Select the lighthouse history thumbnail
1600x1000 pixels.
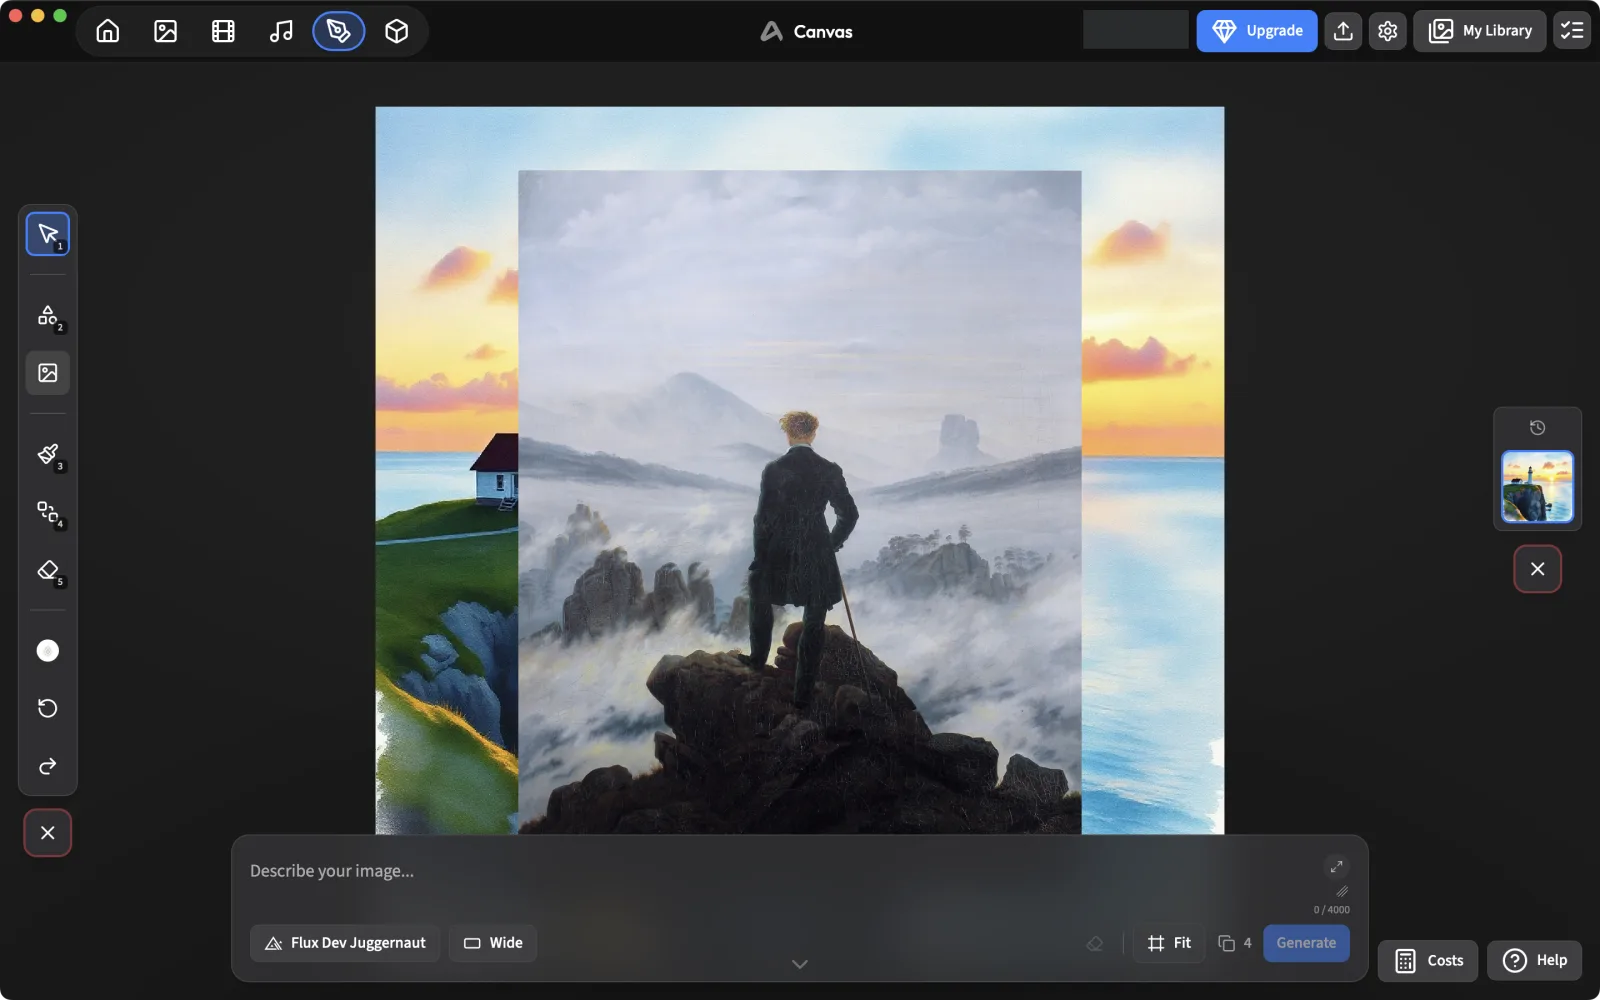coord(1538,487)
